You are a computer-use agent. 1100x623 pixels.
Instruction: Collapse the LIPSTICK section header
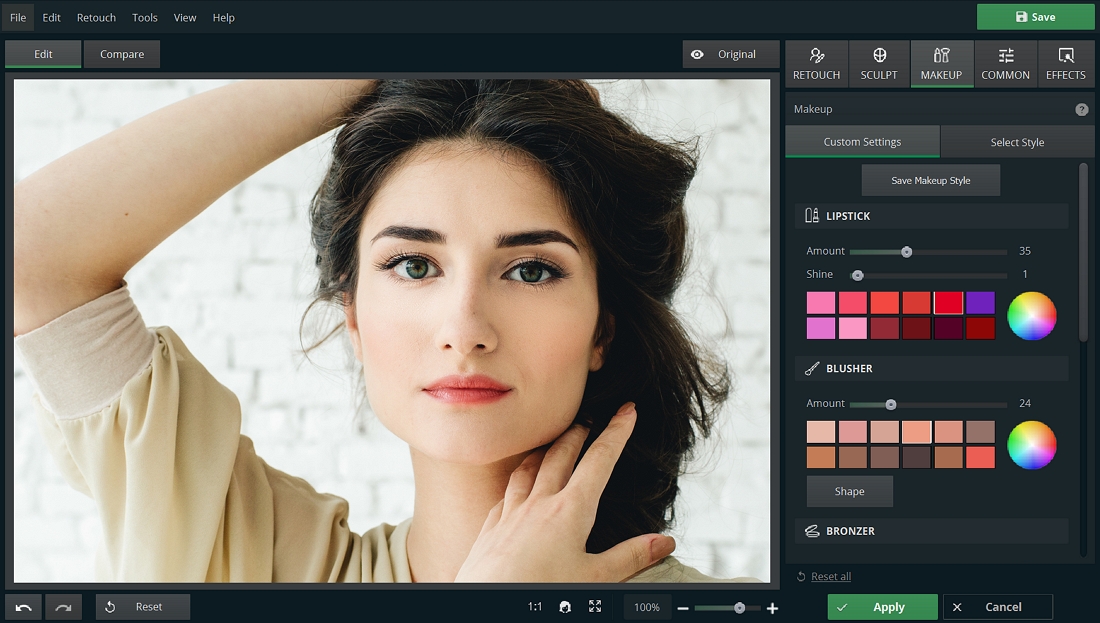932,216
